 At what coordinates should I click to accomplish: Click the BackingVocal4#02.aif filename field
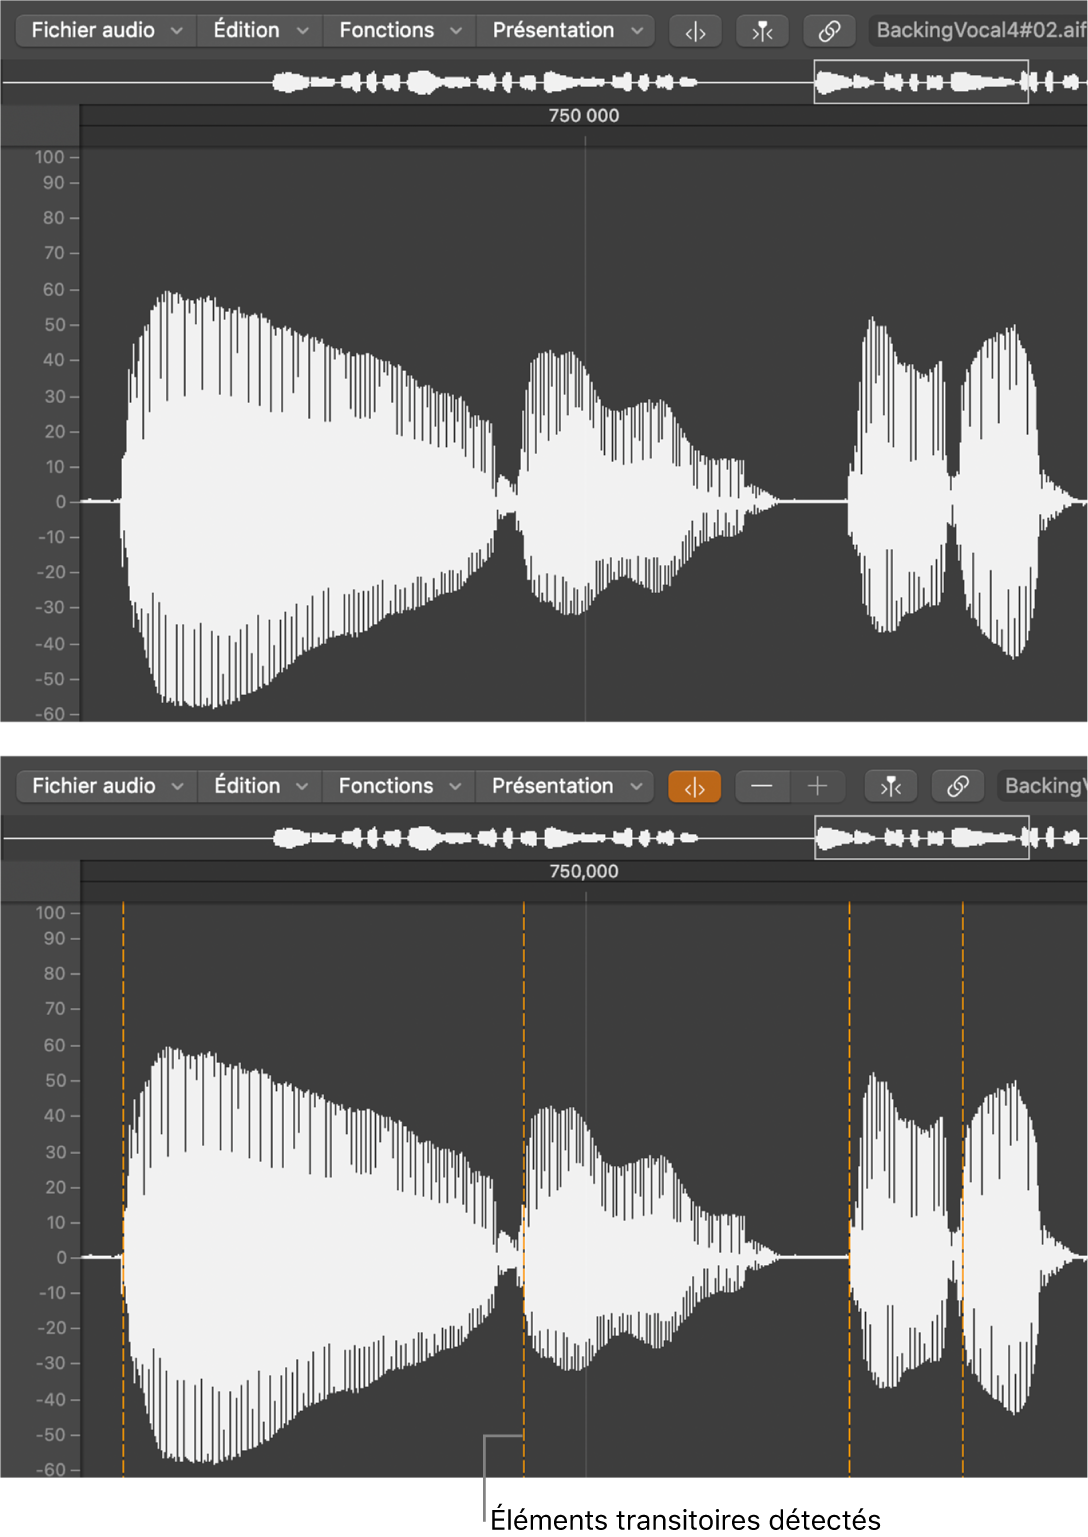coord(975,30)
